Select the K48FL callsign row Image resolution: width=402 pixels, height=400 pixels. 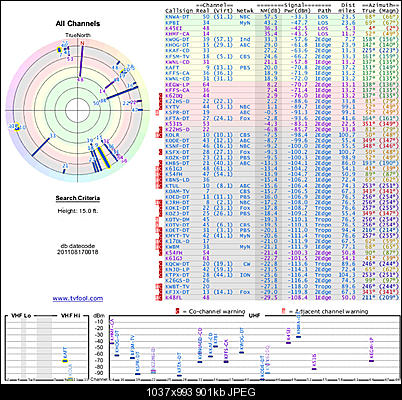(x=282, y=297)
